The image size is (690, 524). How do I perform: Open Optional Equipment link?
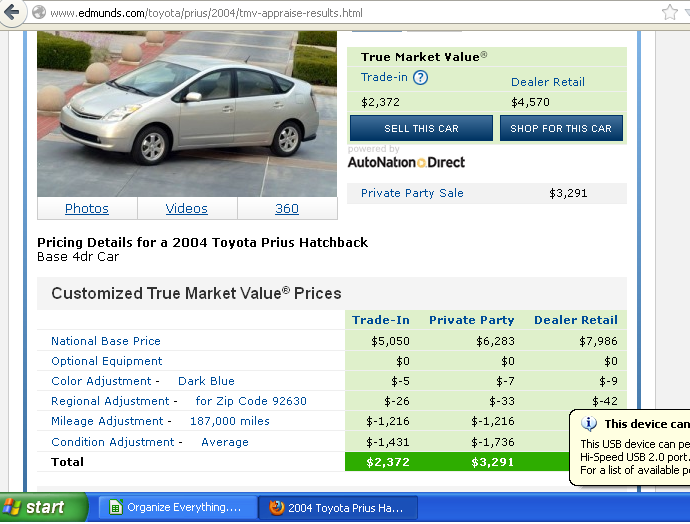click(x=106, y=361)
